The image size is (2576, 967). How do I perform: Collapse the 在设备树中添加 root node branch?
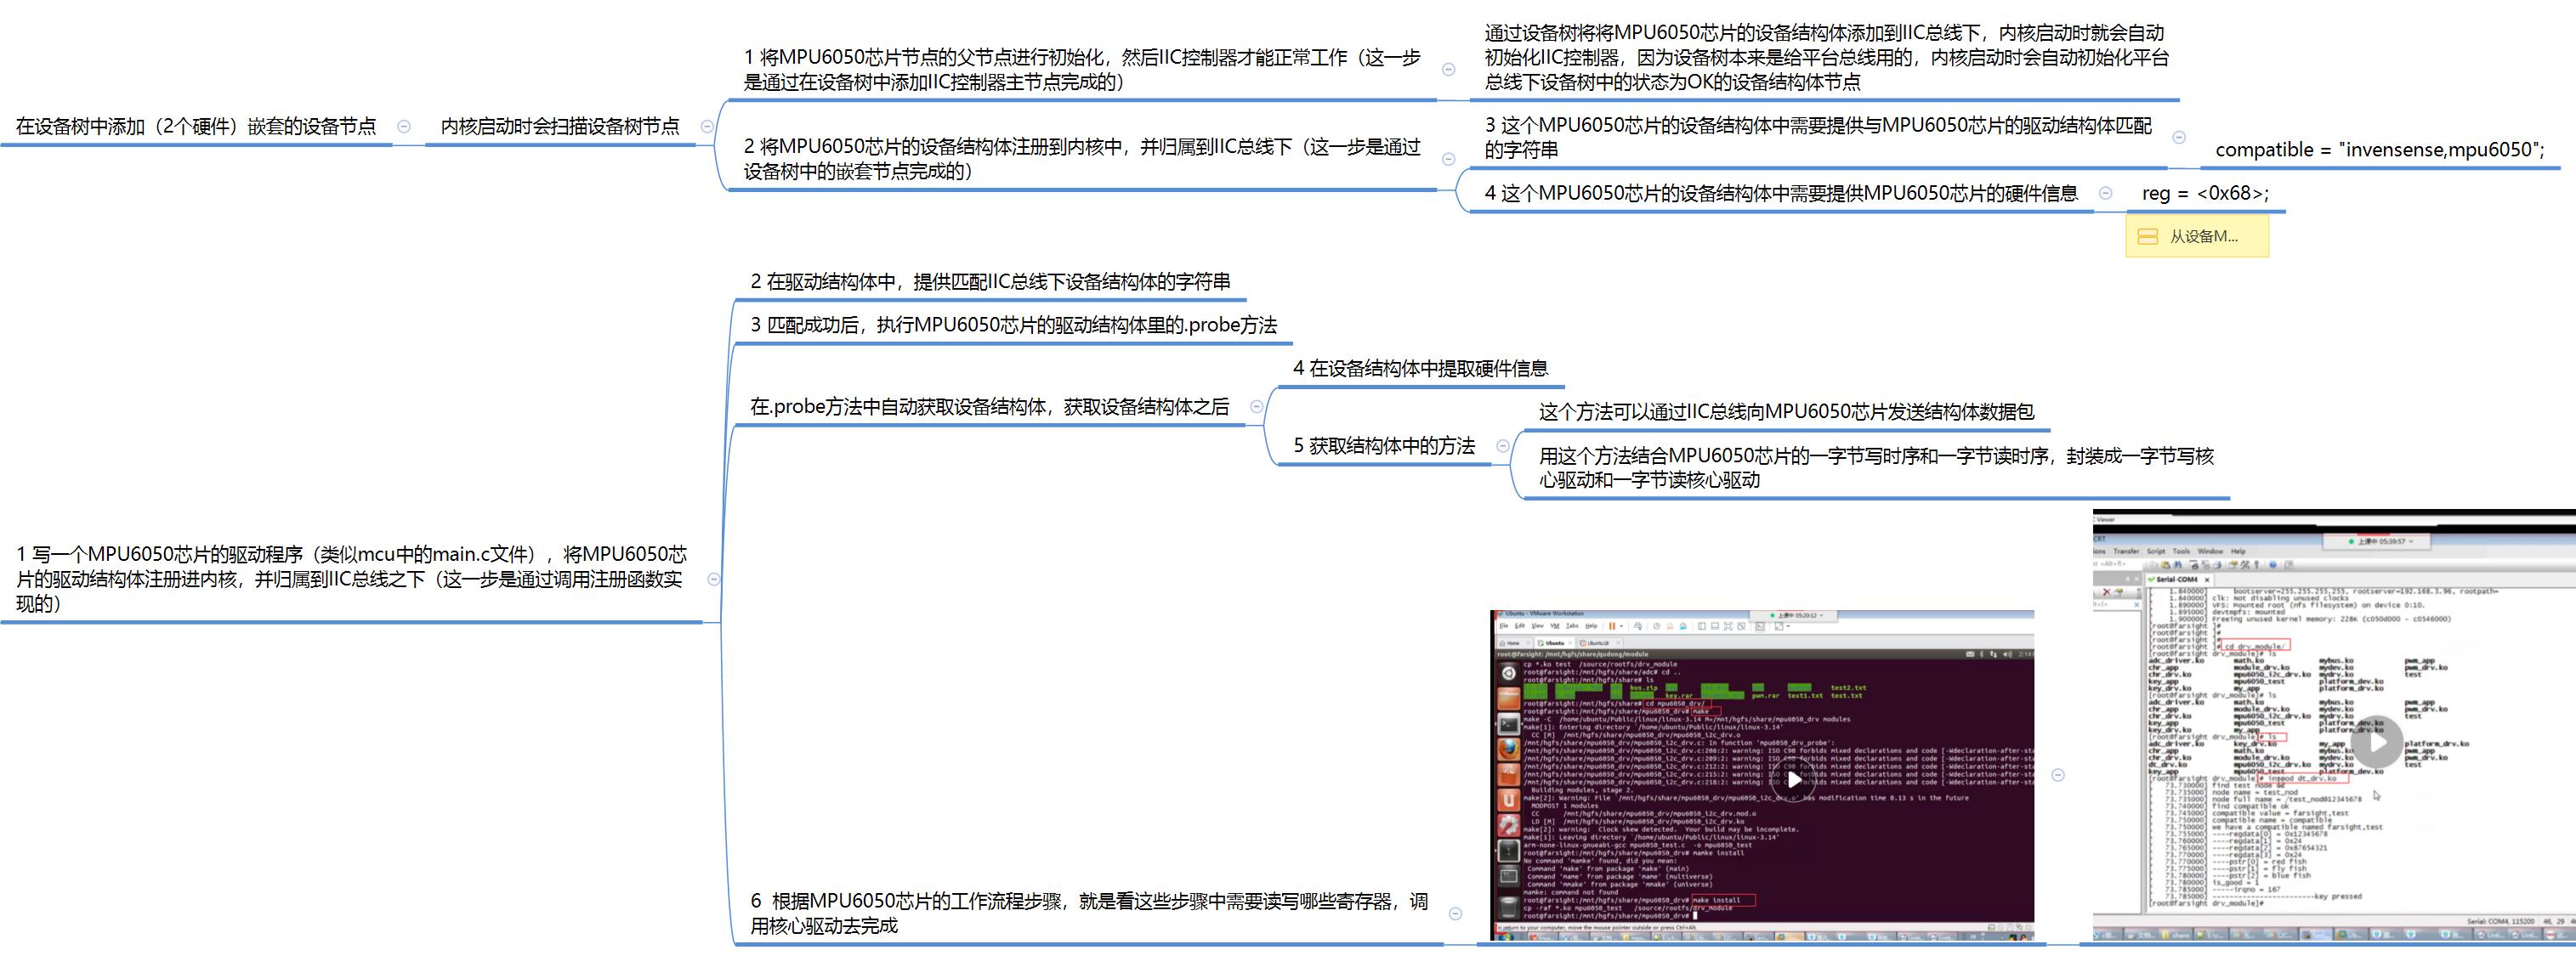(404, 126)
